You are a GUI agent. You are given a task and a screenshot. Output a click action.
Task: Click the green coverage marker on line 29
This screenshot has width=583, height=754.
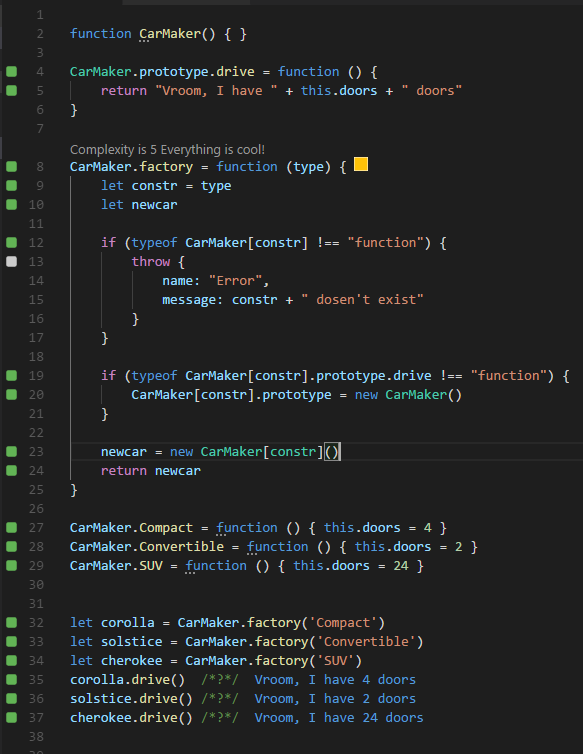click(x=12, y=566)
